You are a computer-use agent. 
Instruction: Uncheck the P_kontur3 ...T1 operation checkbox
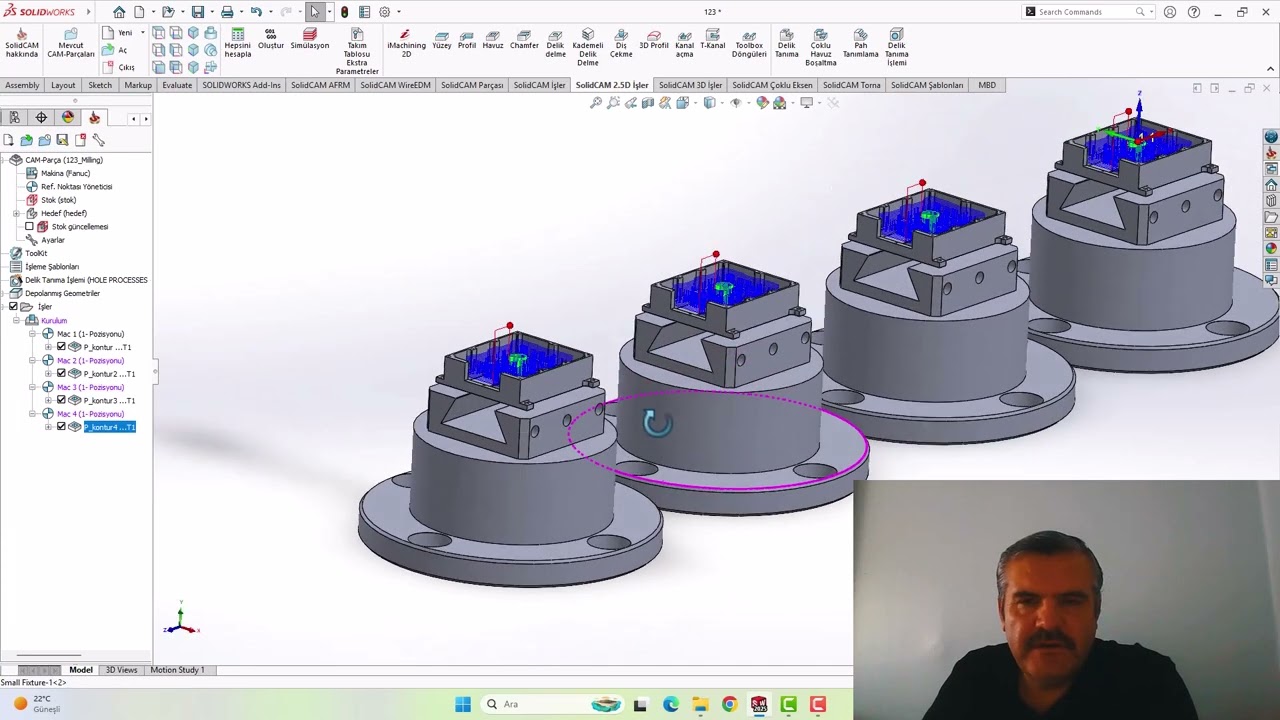pos(61,400)
